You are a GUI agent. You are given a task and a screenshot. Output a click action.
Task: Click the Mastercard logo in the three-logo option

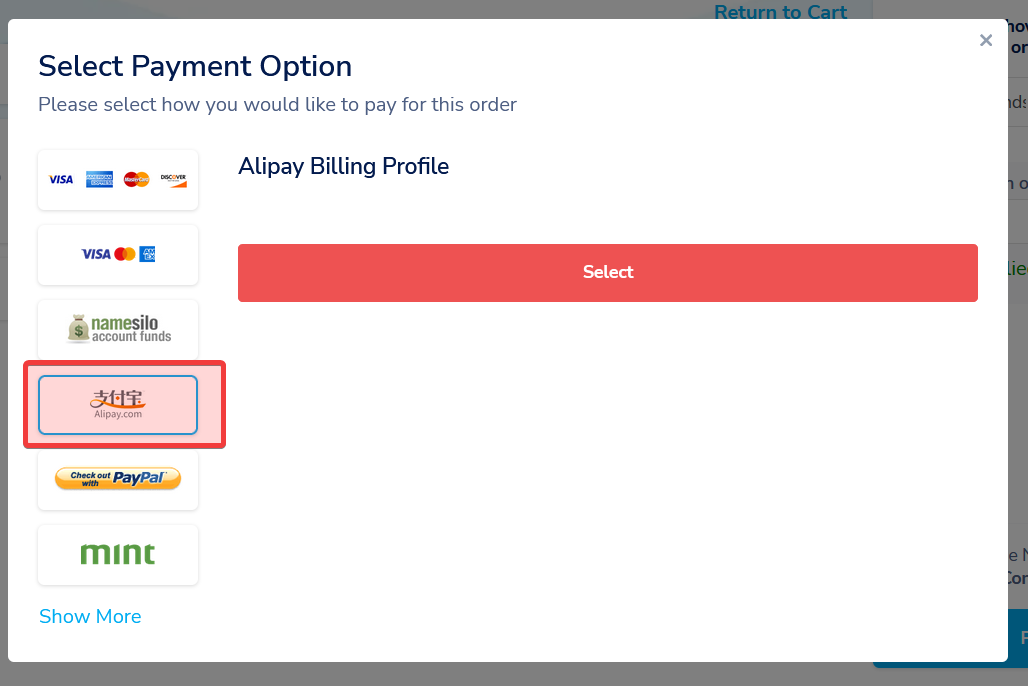coord(125,254)
